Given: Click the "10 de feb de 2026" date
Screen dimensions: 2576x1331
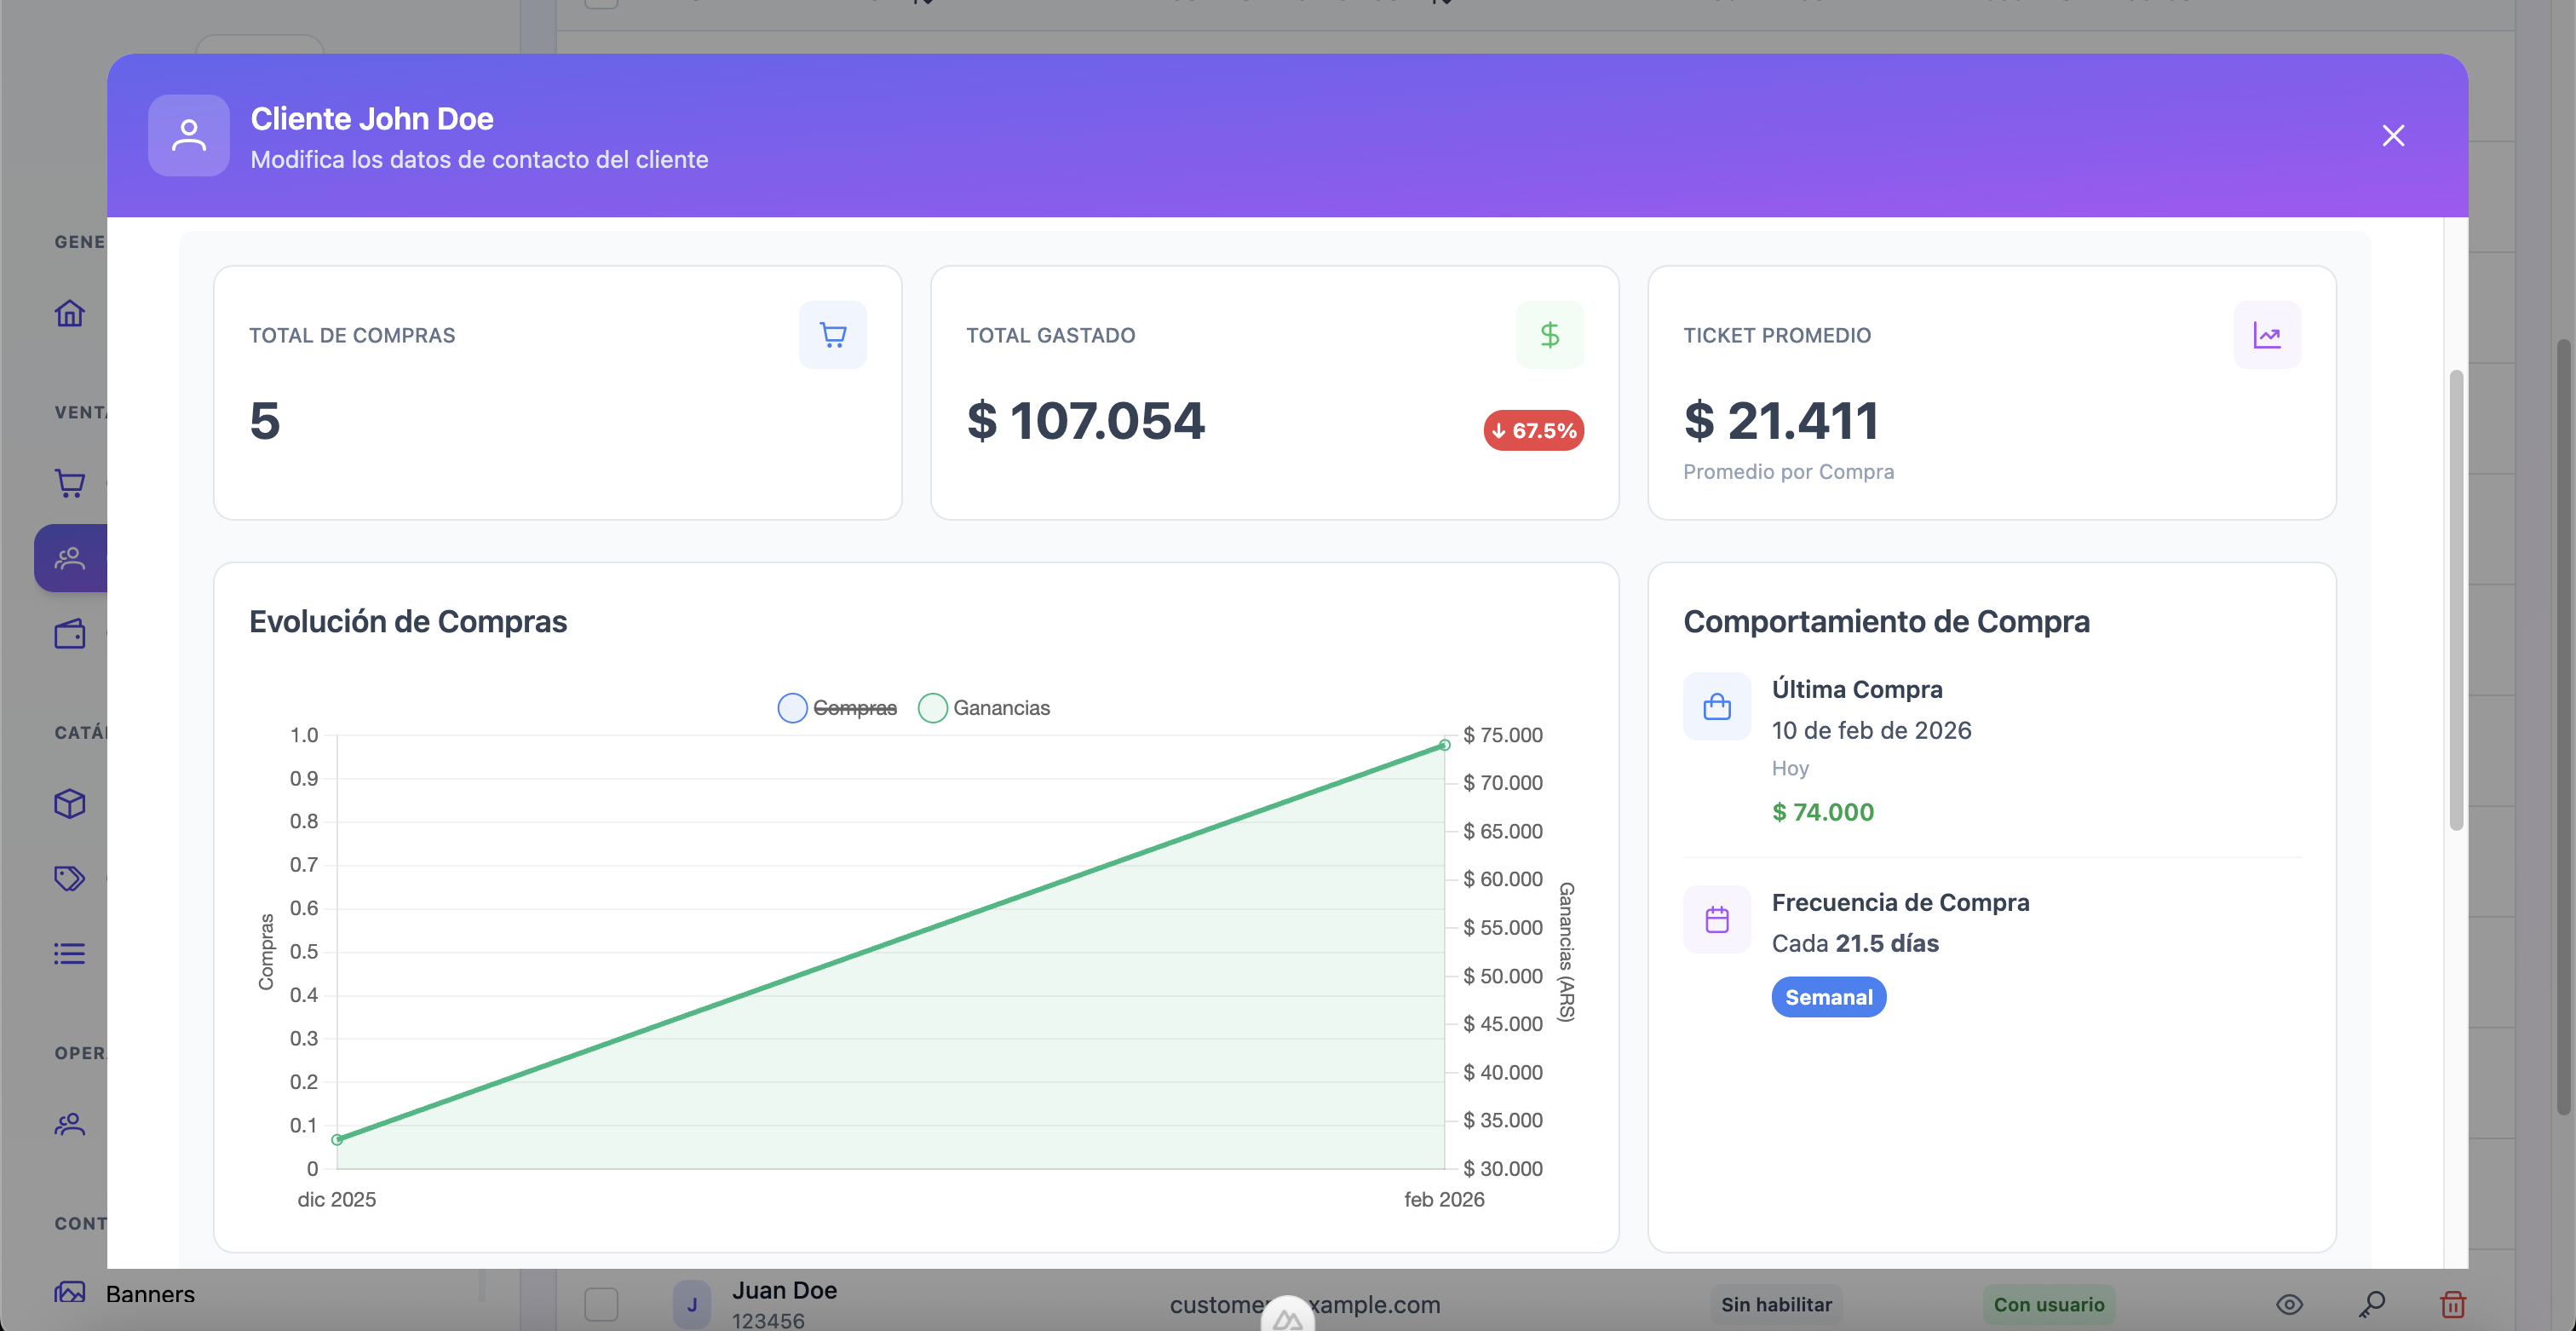Looking at the screenshot, I should coord(1871,730).
